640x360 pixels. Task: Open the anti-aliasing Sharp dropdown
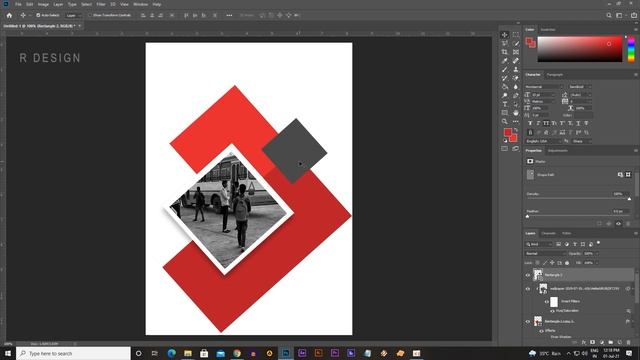click(x=581, y=141)
